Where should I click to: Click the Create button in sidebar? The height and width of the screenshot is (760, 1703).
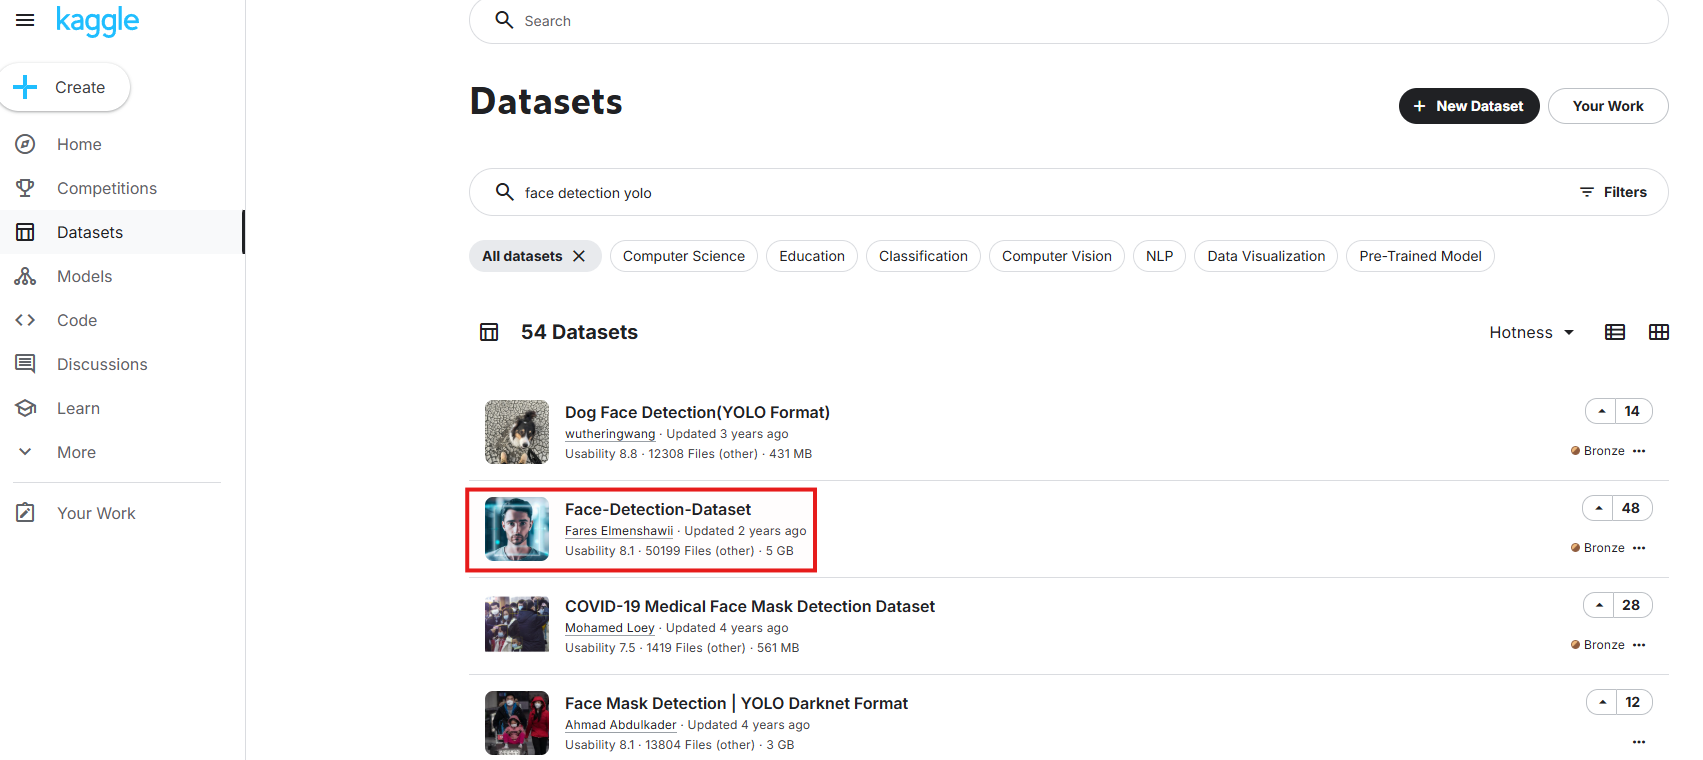pos(65,87)
